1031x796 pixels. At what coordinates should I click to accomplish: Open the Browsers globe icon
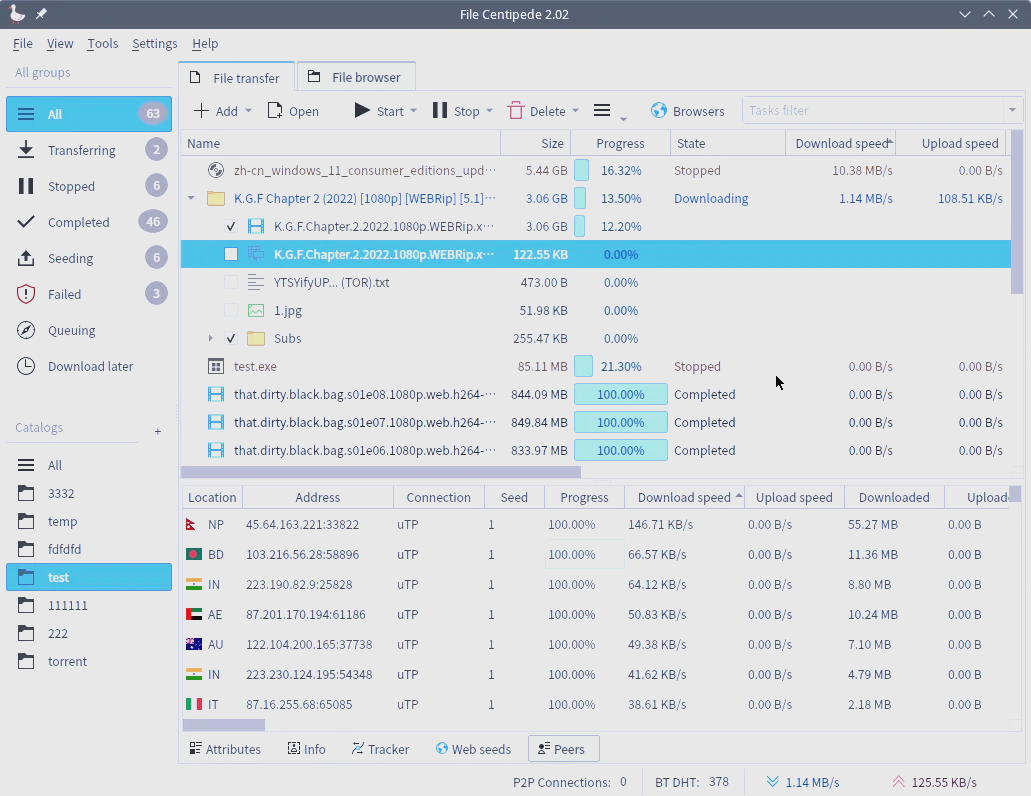click(x=659, y=111)
